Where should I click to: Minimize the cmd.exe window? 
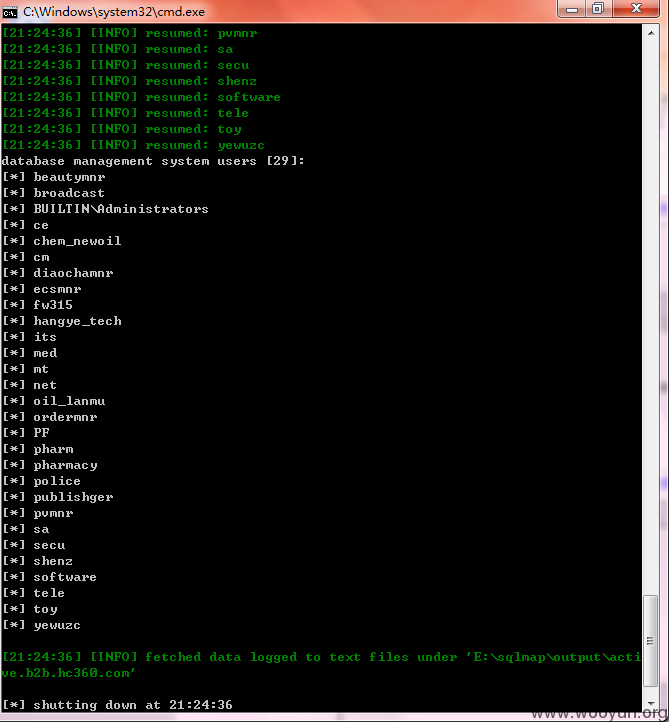(572, 9)
